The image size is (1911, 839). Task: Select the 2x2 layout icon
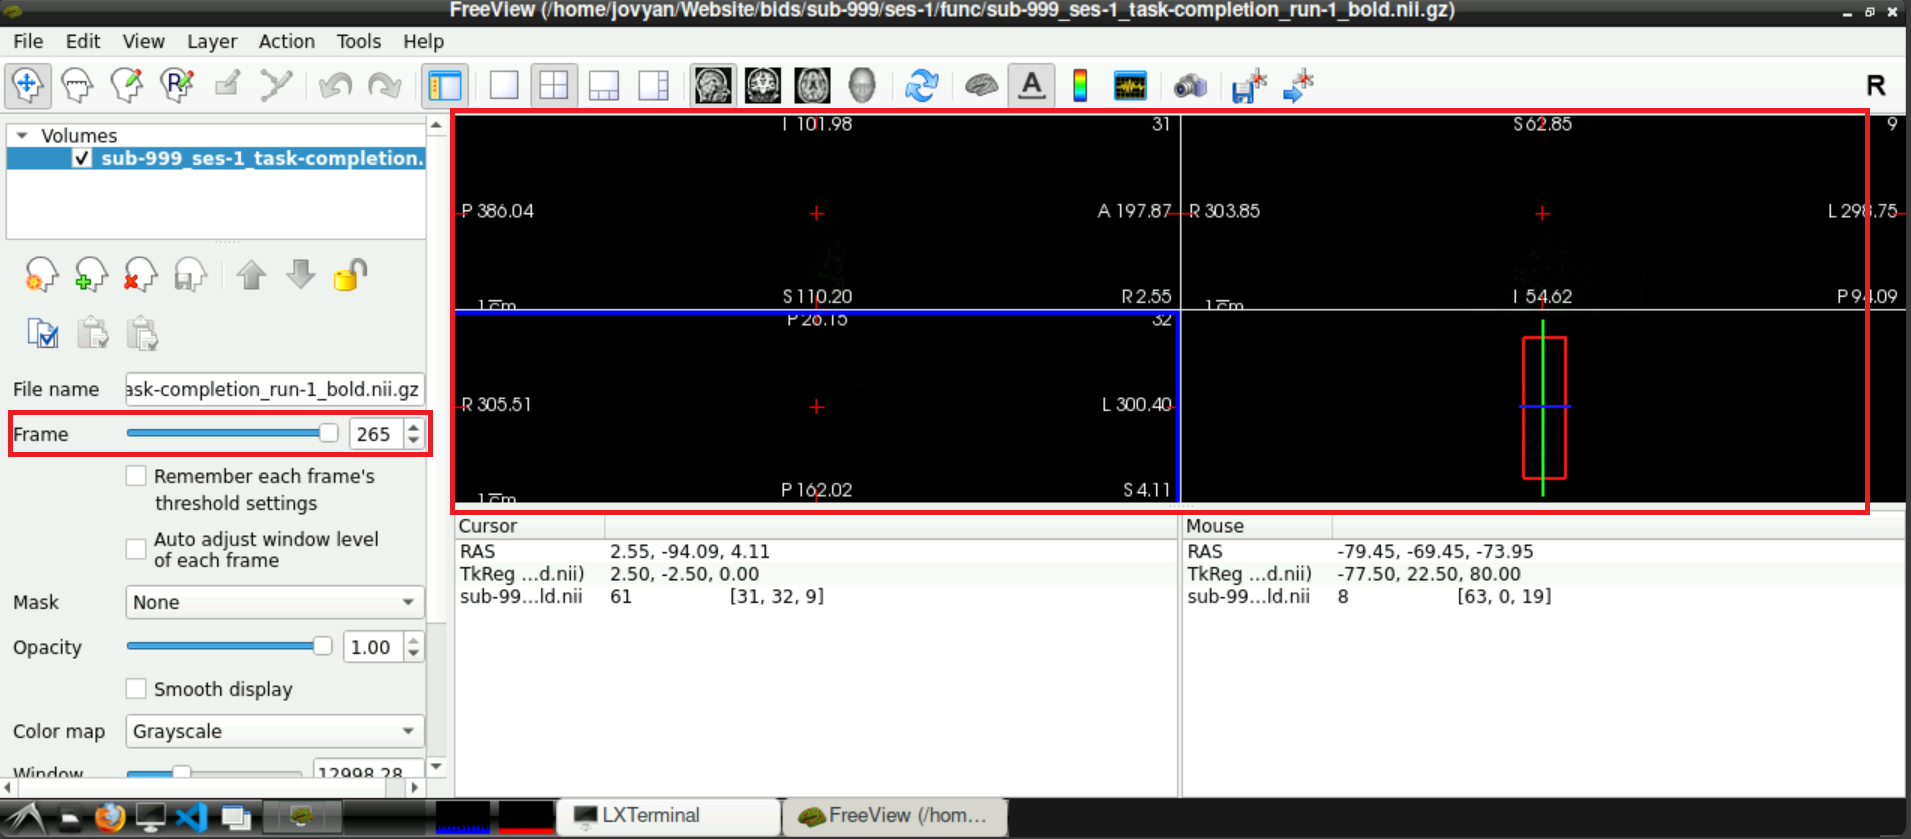point(554,86)
